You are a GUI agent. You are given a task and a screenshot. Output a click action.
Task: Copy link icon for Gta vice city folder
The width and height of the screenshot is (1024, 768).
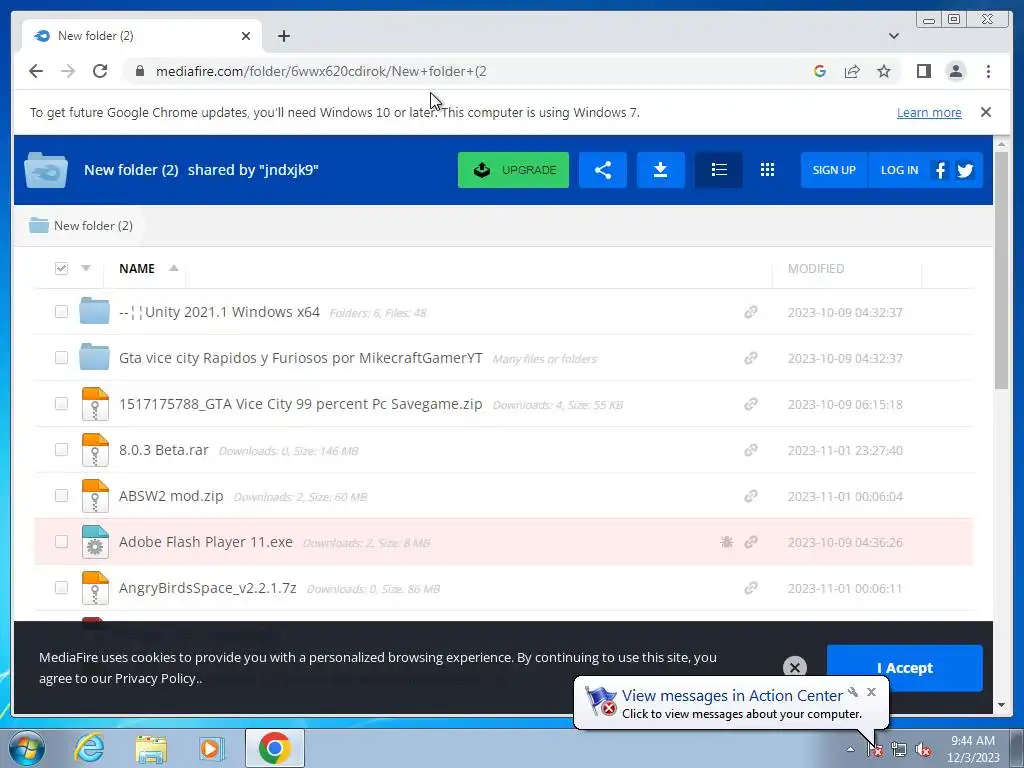[751, 358]
